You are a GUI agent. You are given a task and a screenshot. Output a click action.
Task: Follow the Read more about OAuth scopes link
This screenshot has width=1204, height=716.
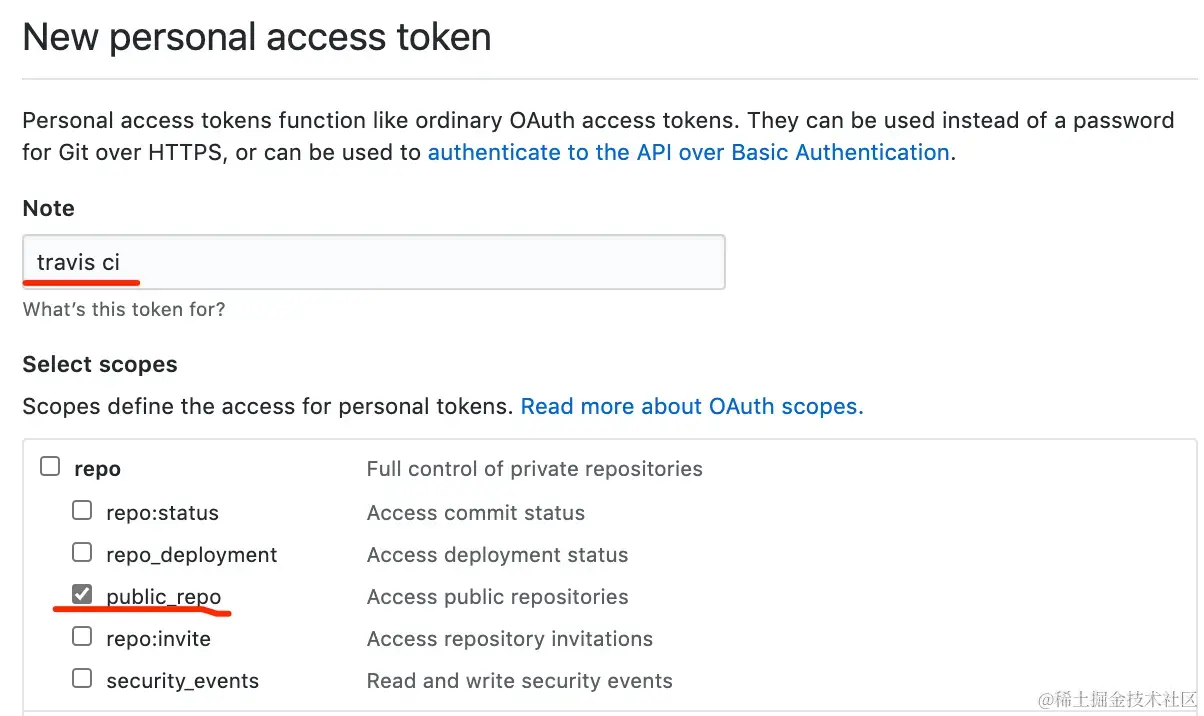click(691, 407)
